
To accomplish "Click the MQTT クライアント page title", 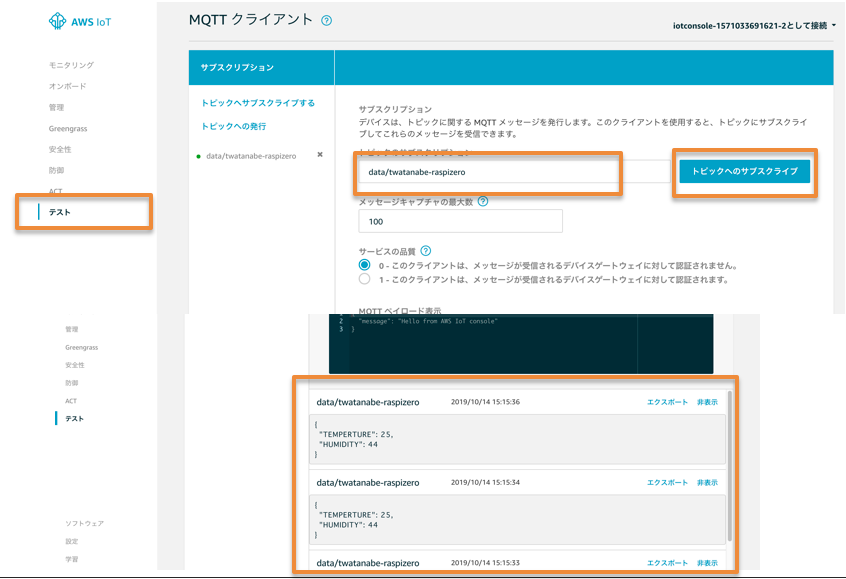I will coord(251,20).
